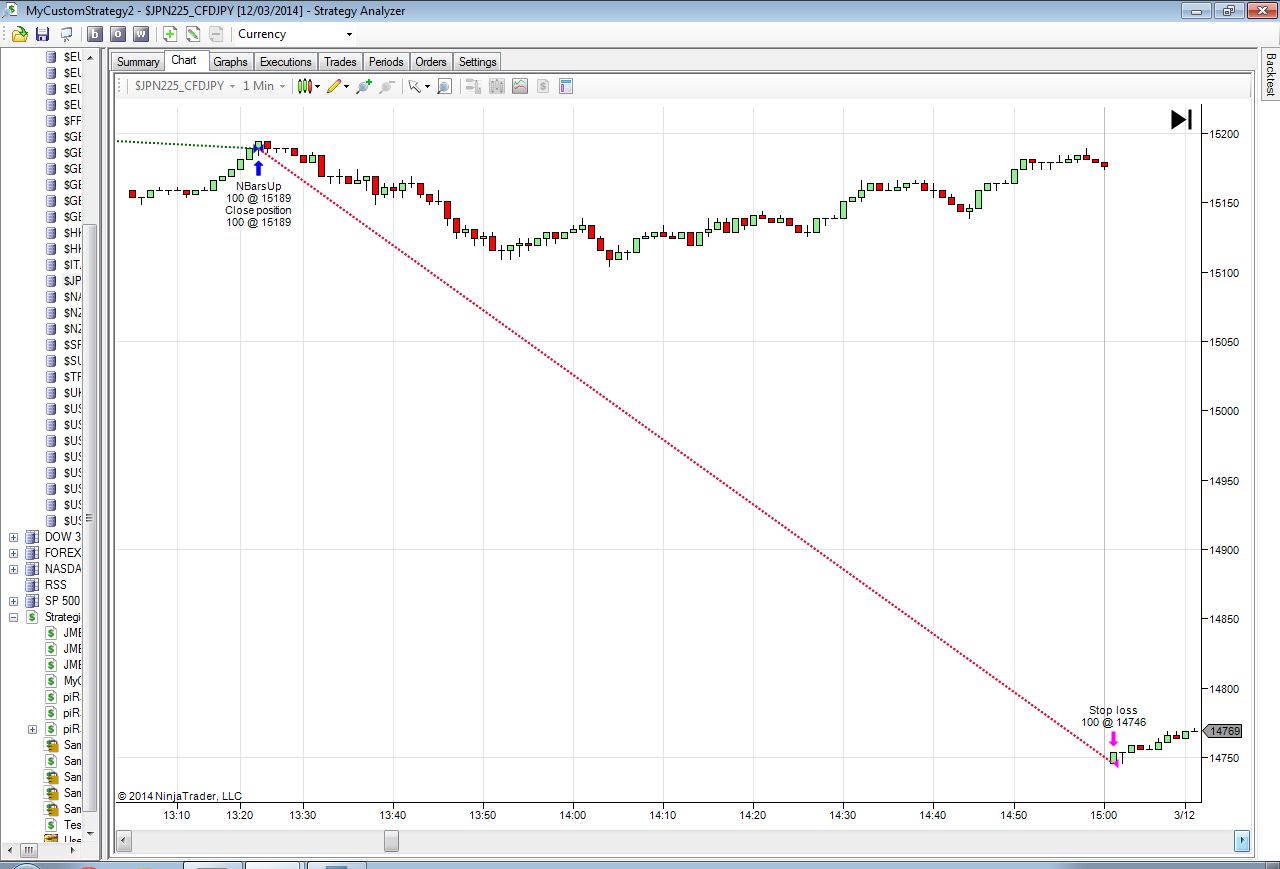Expand the piR strategy sub-node
The width and height of the screenshot is (1280, 869).
click(32, 729)
